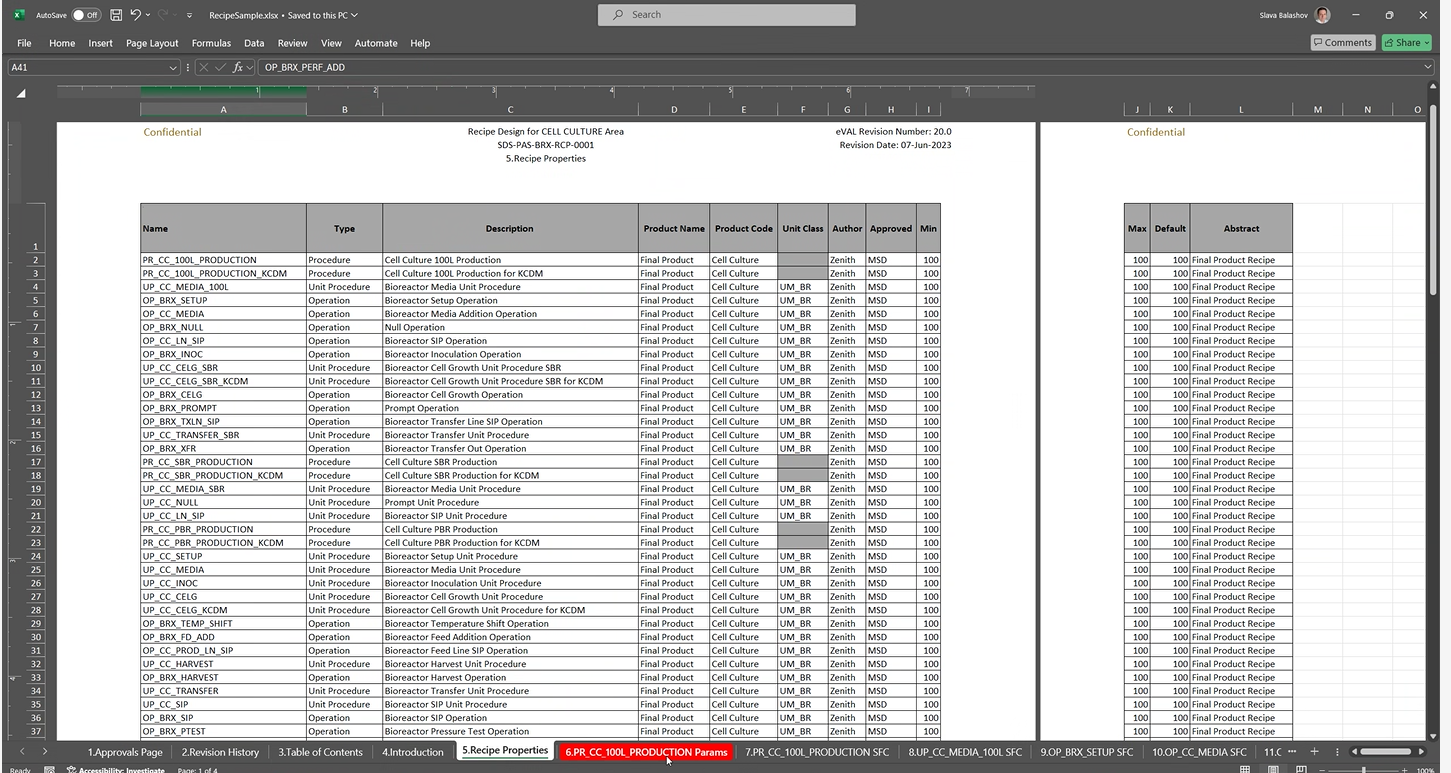This screenshot has height=773, width=1451.
Task: Click cell Bioreactor Pressure Test Operation
Action: (510, 731)
